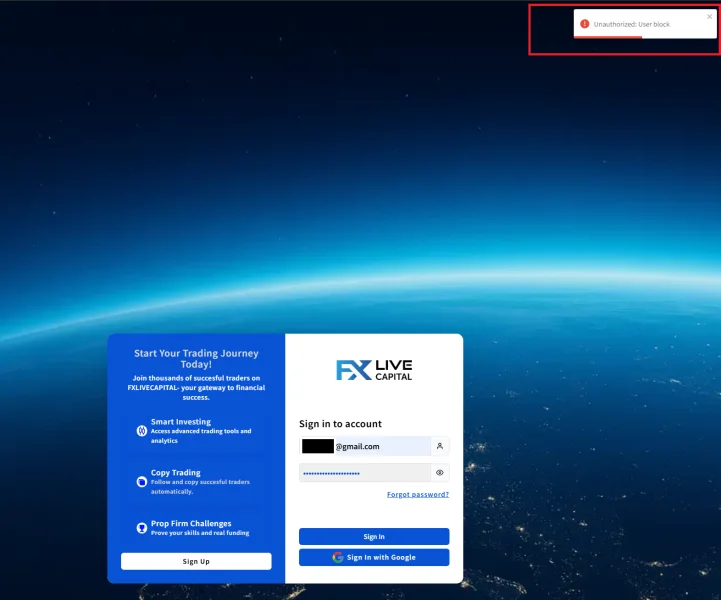Click the user icon beside email field

(440, 446)
